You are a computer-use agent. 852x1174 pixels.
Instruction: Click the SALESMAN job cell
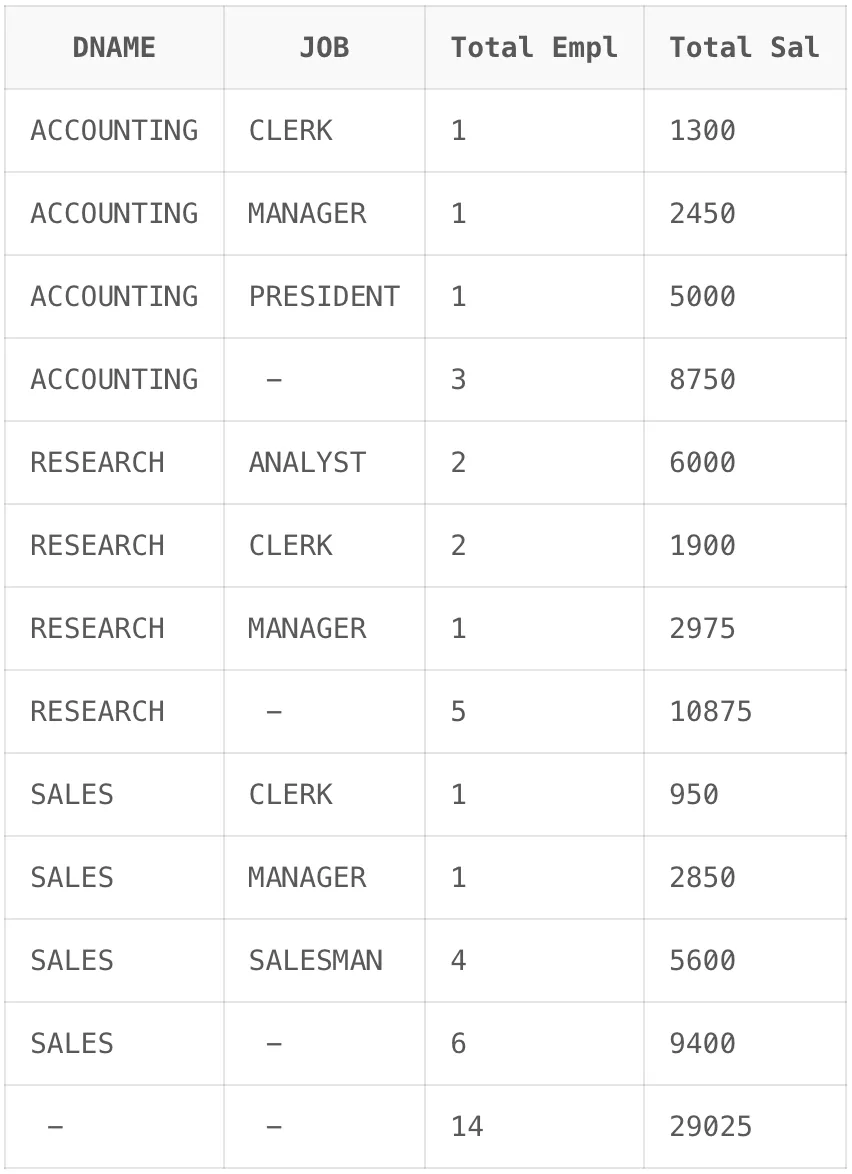[324, 961]
